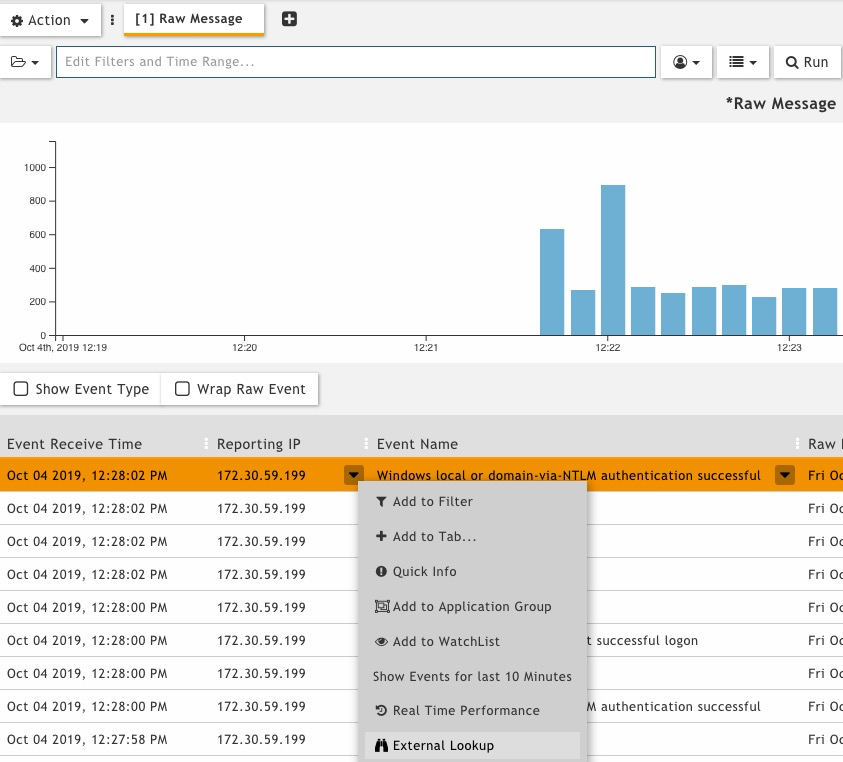
Task: Click the vertical dots beside the Action button
Action: (x=112, y=20)
